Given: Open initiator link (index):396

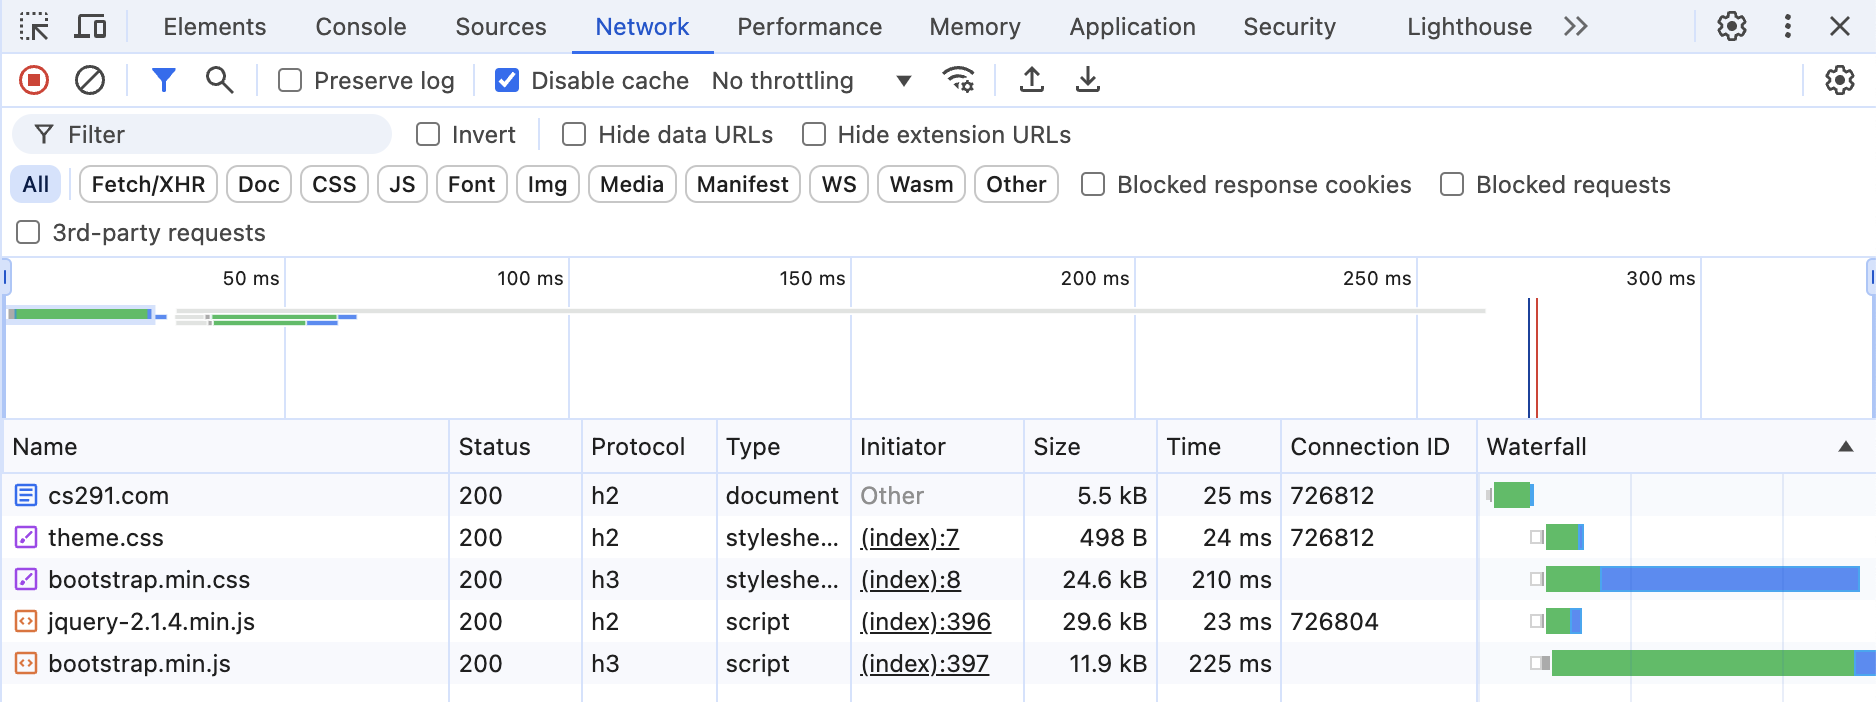Looking at the screenshot, I should point(925,621).
